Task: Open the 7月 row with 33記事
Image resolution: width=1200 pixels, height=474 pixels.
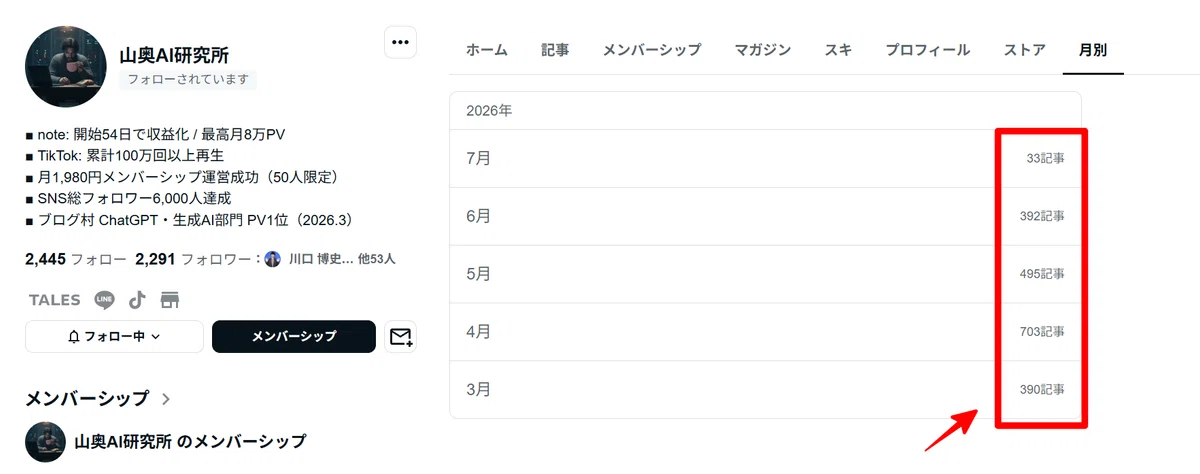Action: point(765,158)
